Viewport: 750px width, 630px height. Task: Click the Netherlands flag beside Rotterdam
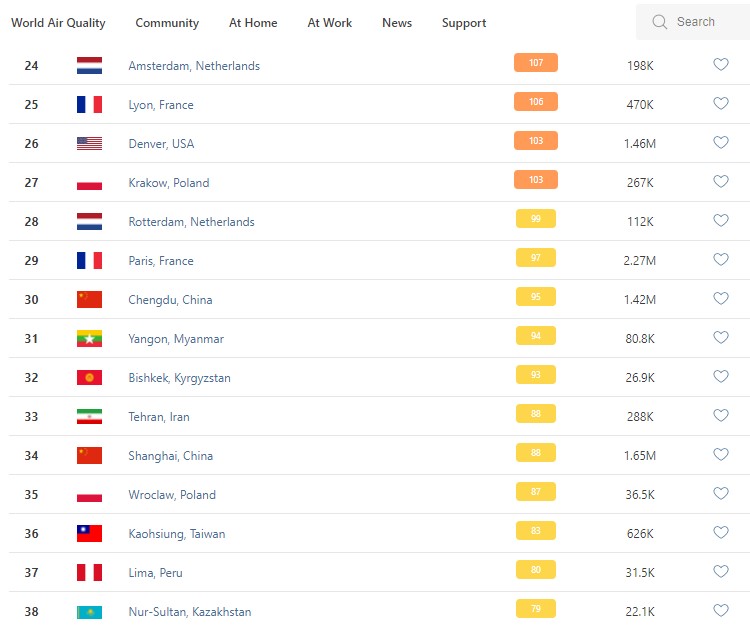89,221
